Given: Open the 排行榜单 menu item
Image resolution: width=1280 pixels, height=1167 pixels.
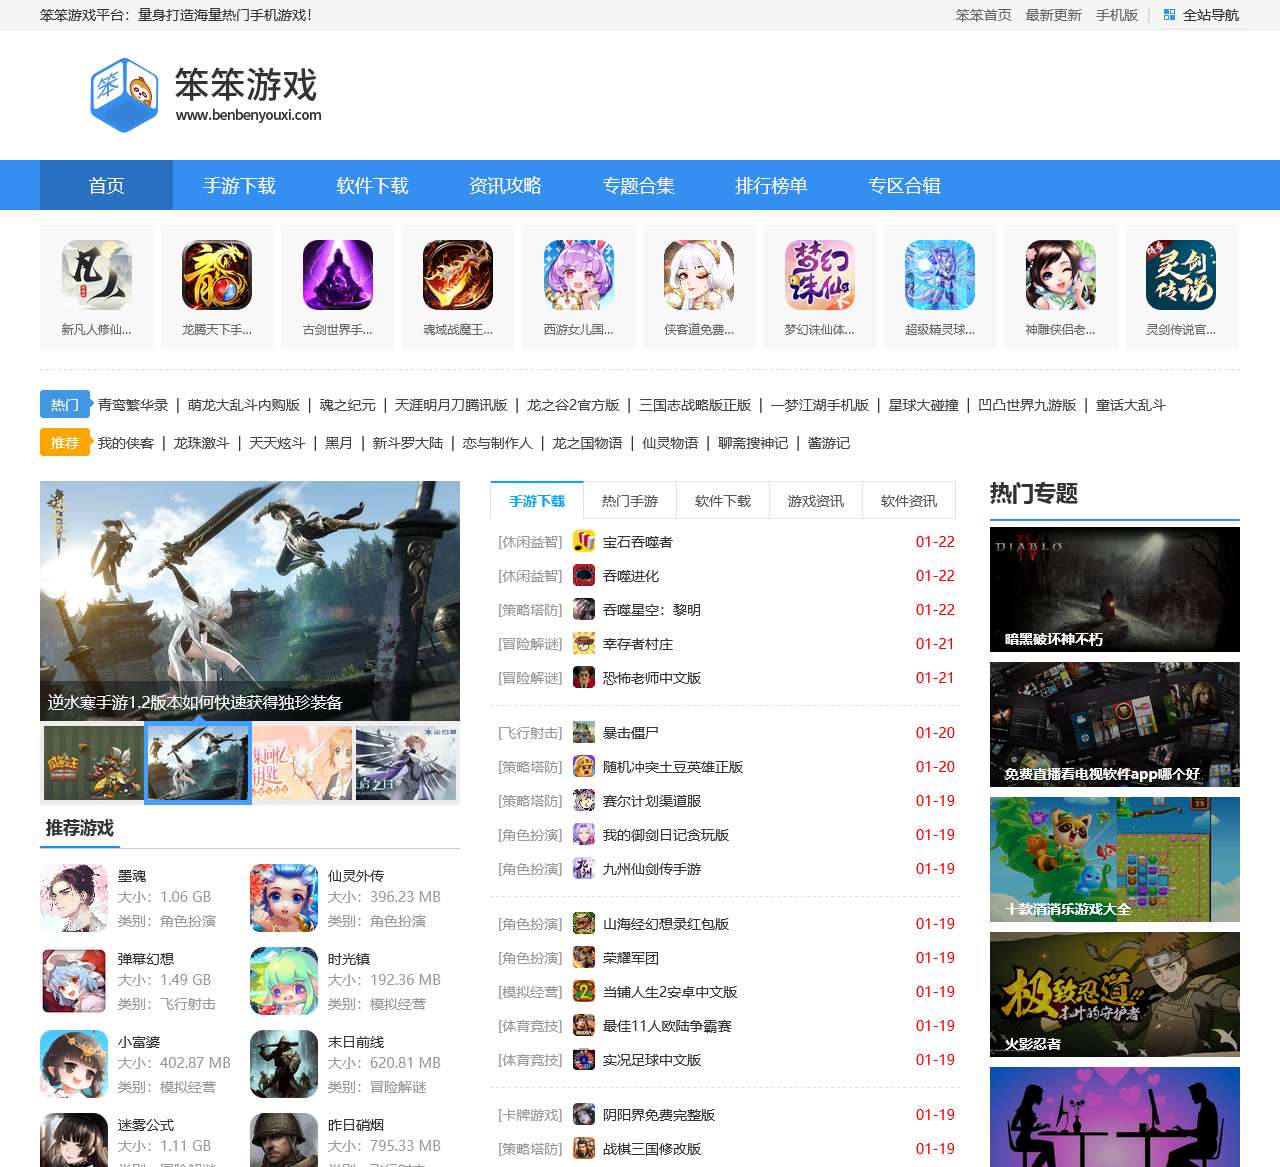Looking at the screenshot, I should click(772, 185).
